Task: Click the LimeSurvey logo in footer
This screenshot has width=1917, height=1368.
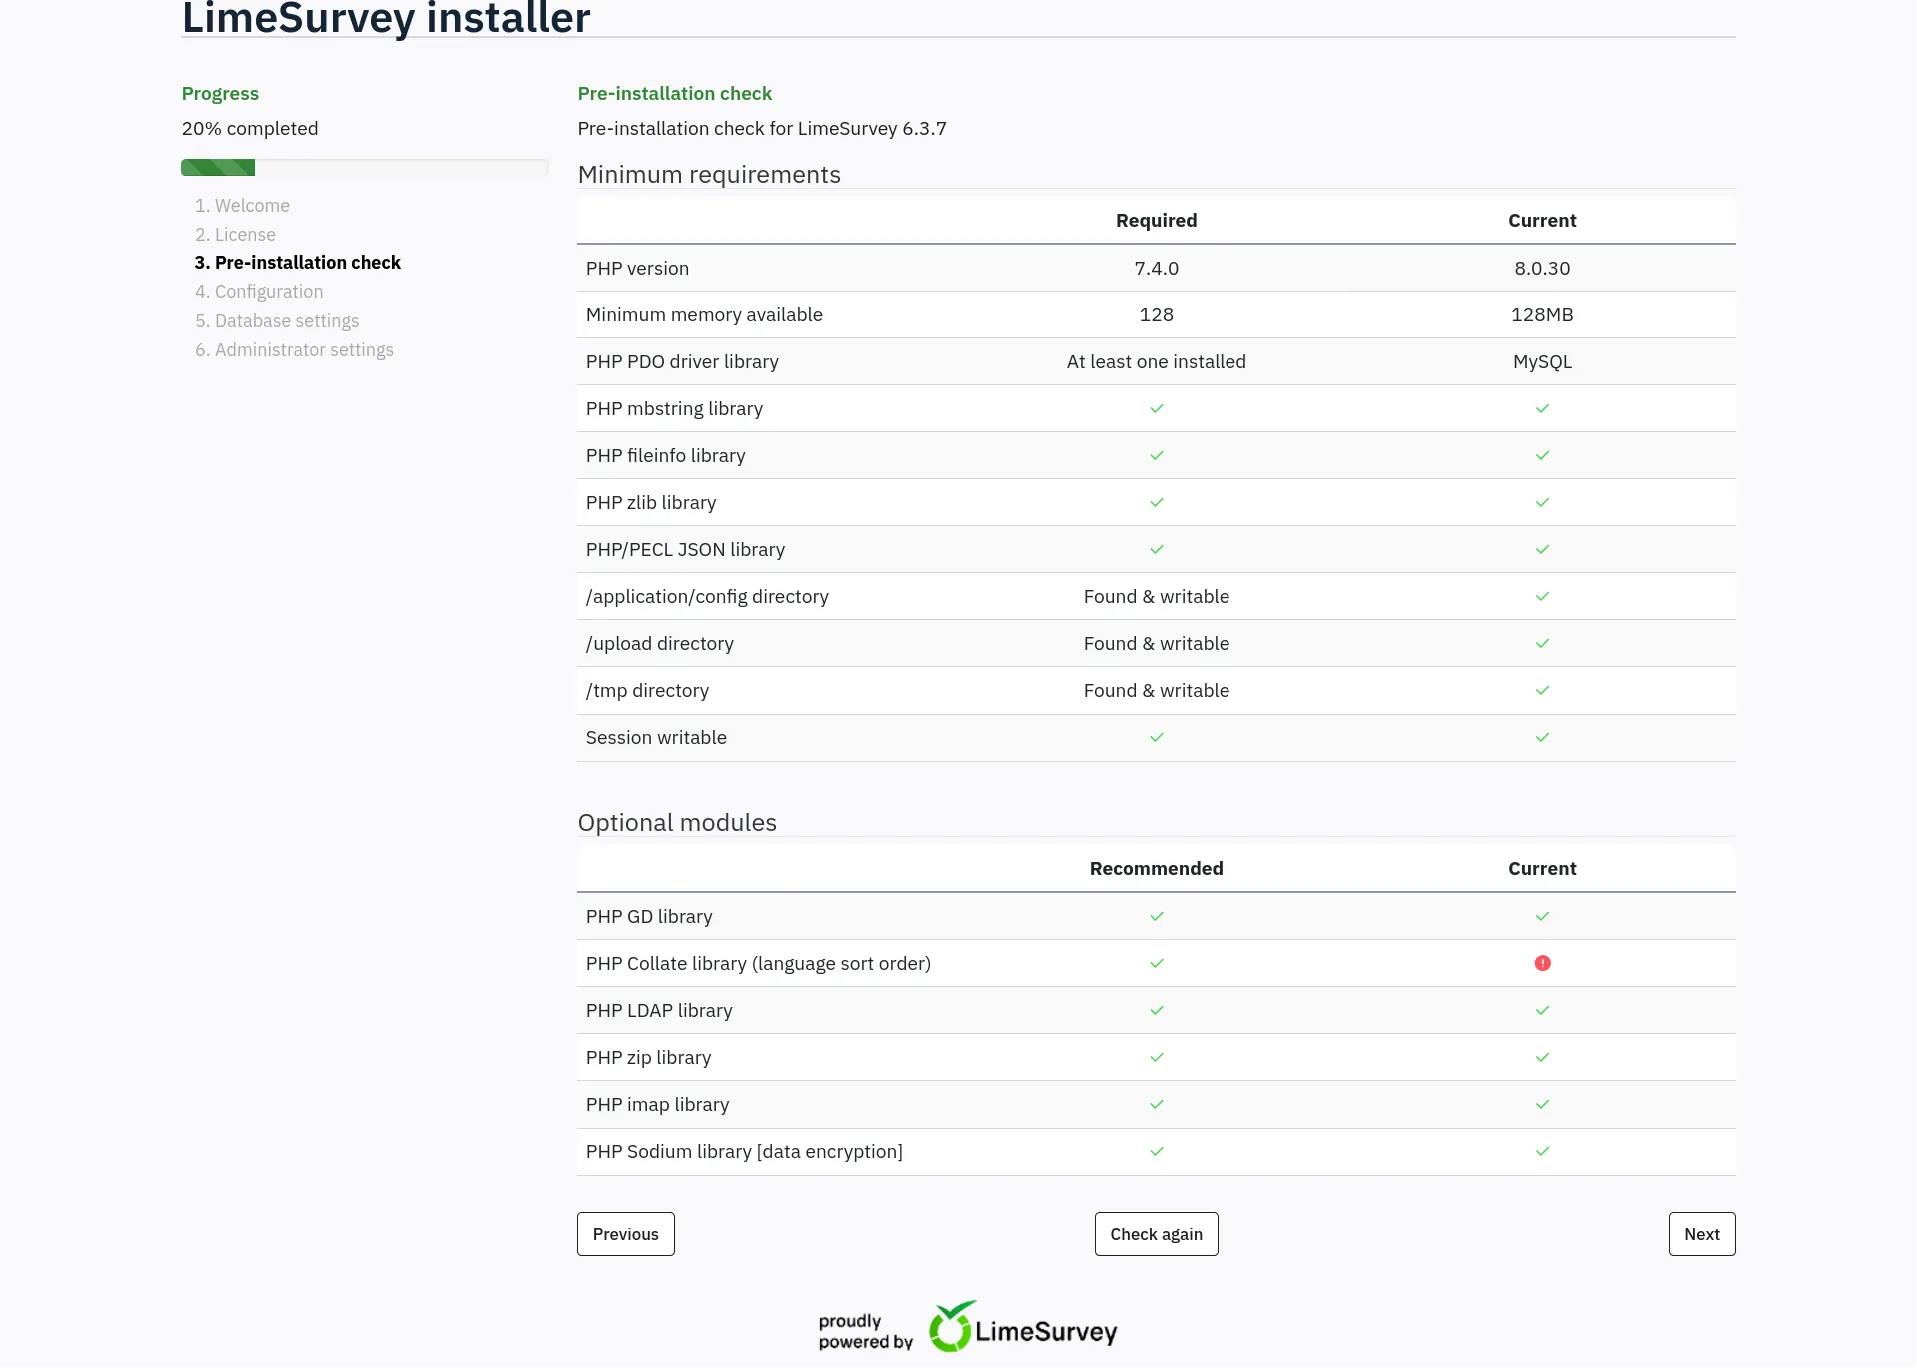Action: click(x=1023, y=1328)
